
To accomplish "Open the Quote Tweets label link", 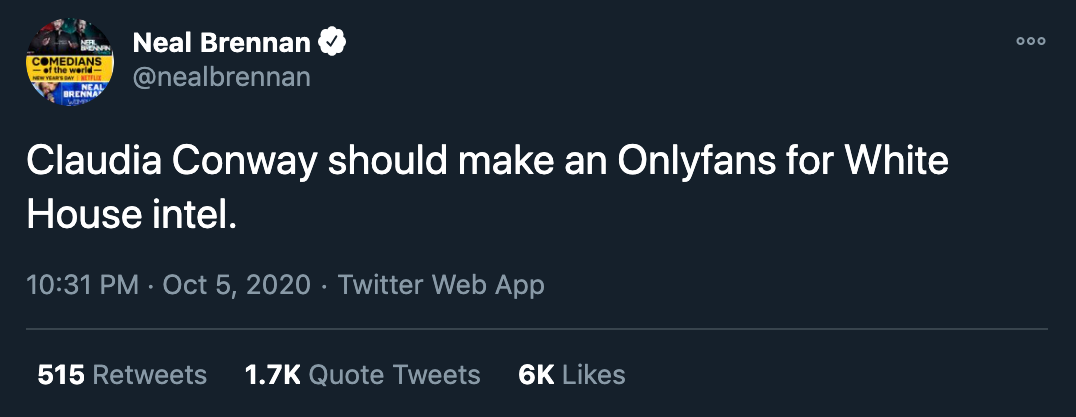I will 395,375.
